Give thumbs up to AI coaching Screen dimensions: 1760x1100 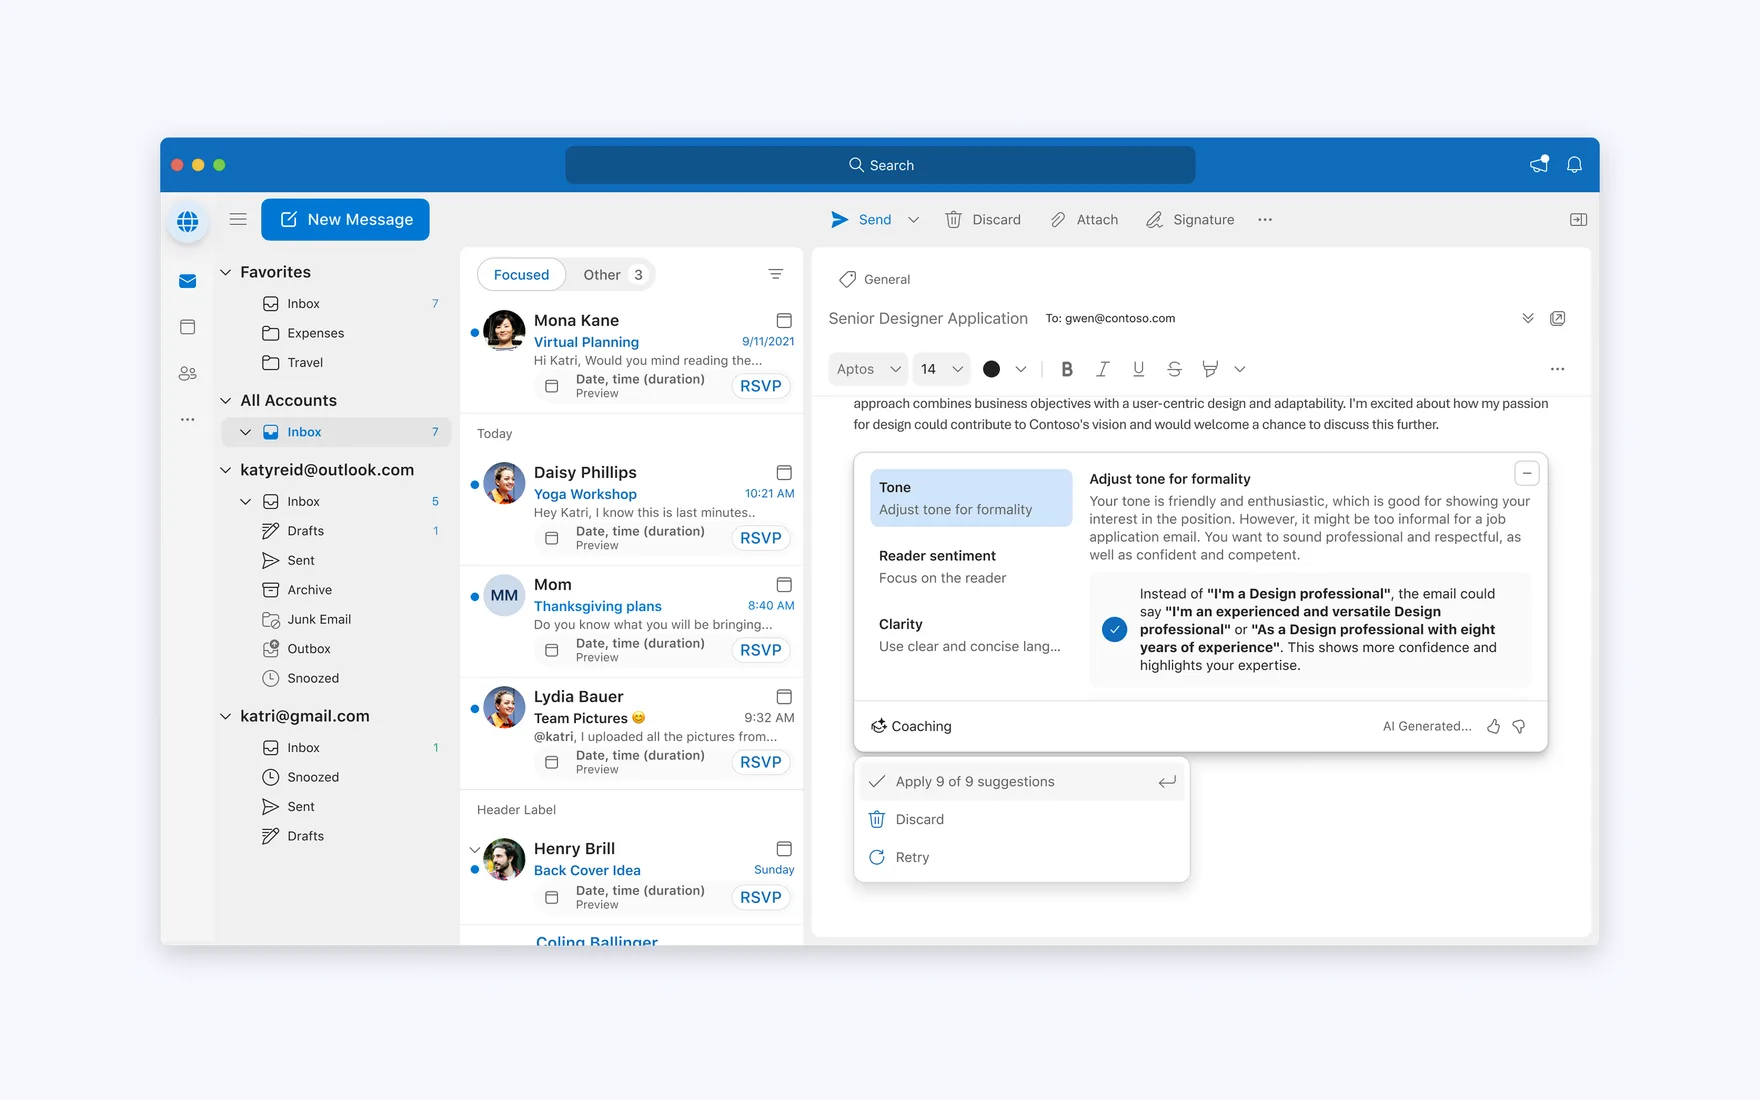tap(1493, 726)
